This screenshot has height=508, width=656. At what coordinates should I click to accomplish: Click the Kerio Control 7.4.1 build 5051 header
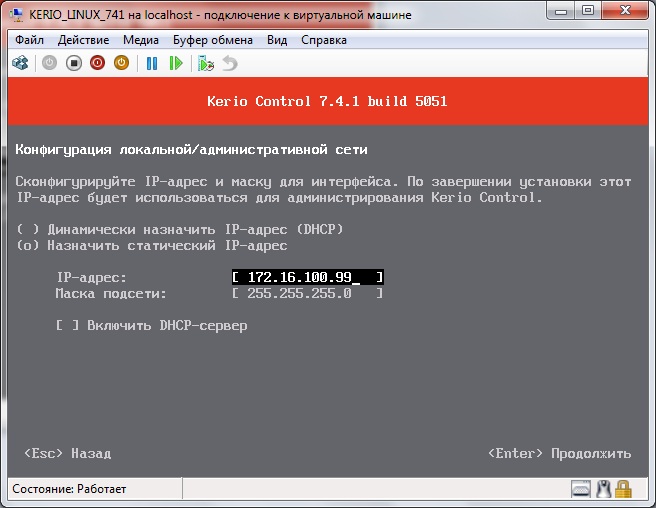tap(327, 101)
